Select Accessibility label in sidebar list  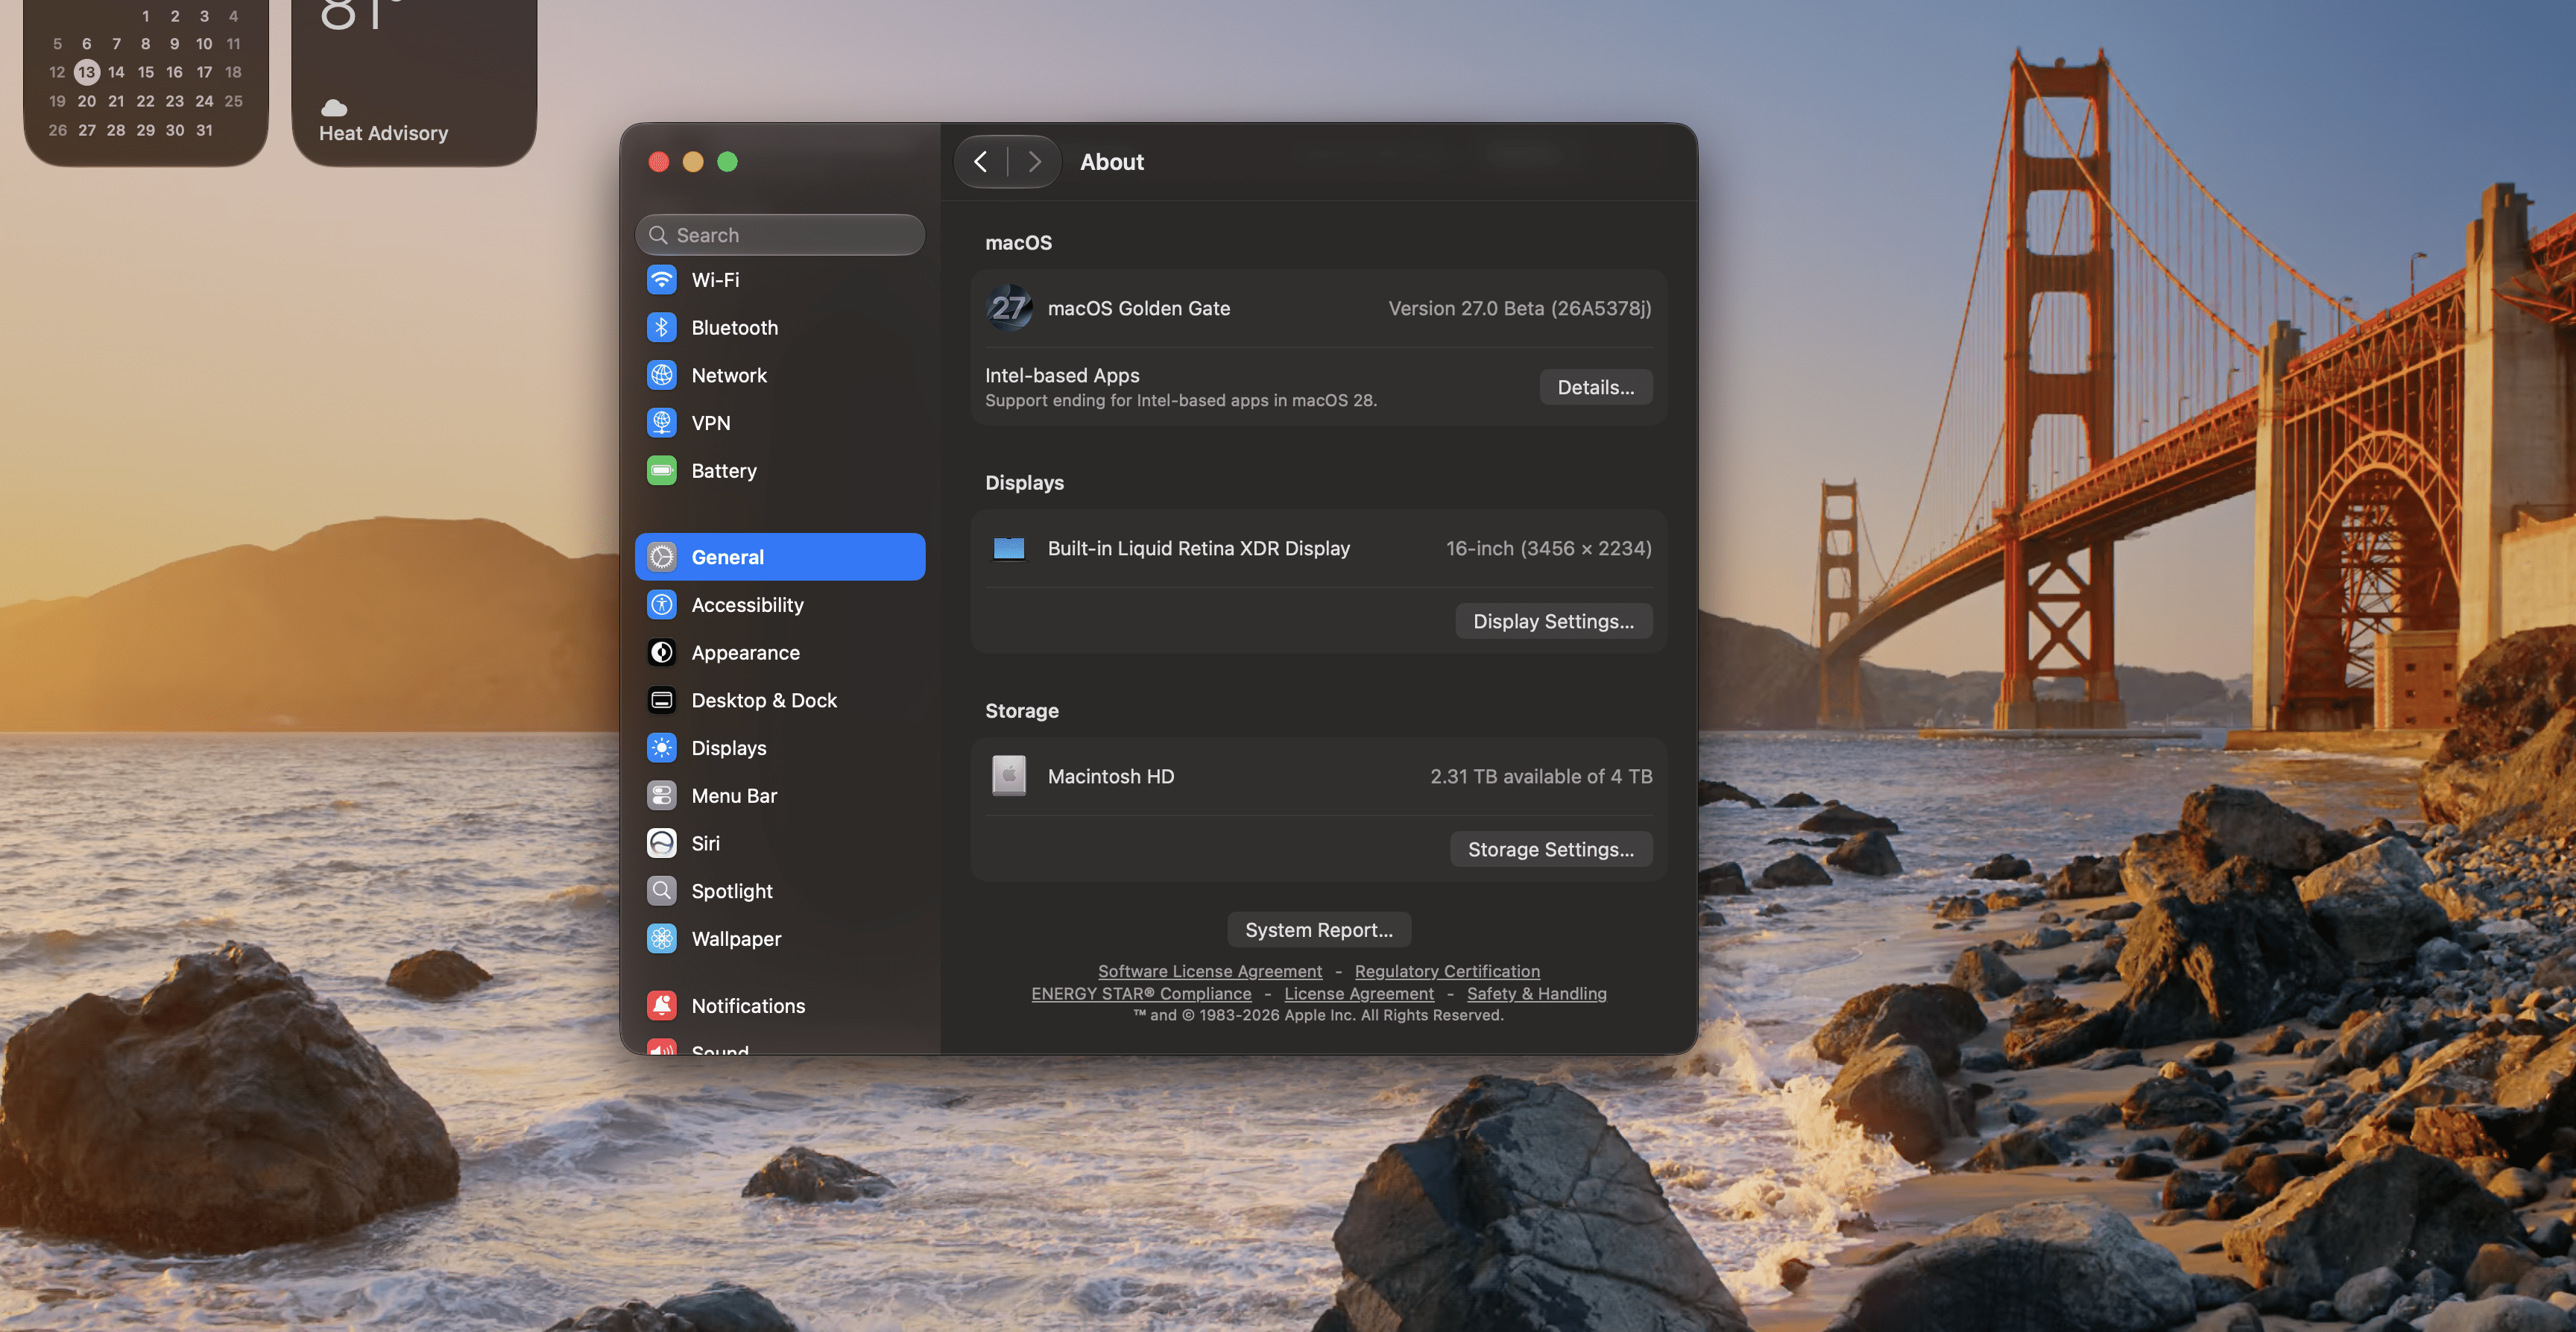(747, 605)
